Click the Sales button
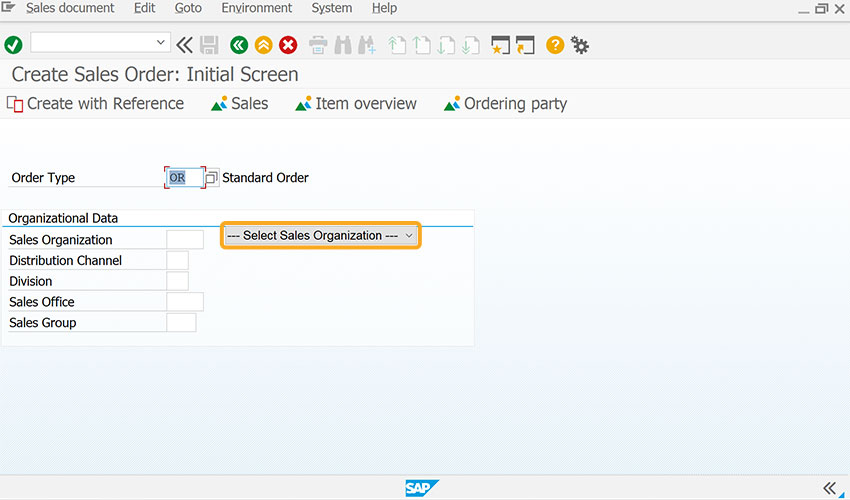The width and height of the screenshot is (850, 500). (240, 104)
